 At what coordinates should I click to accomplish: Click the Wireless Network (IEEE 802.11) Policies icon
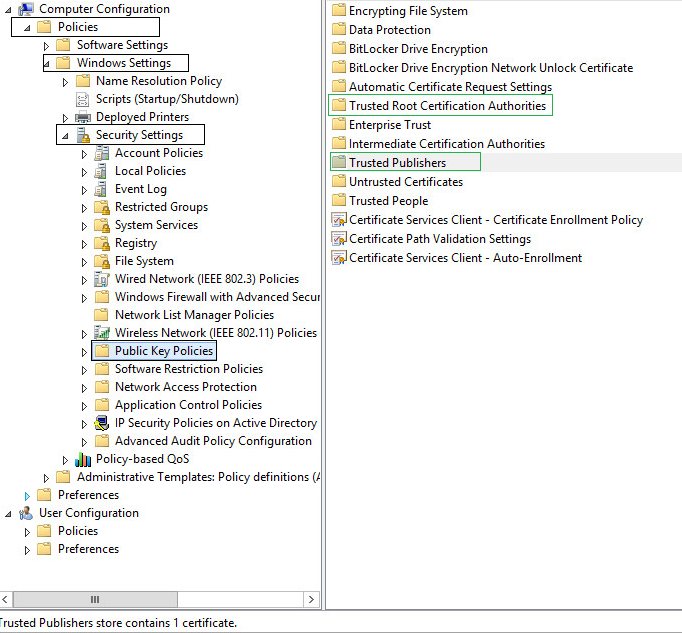101,333
